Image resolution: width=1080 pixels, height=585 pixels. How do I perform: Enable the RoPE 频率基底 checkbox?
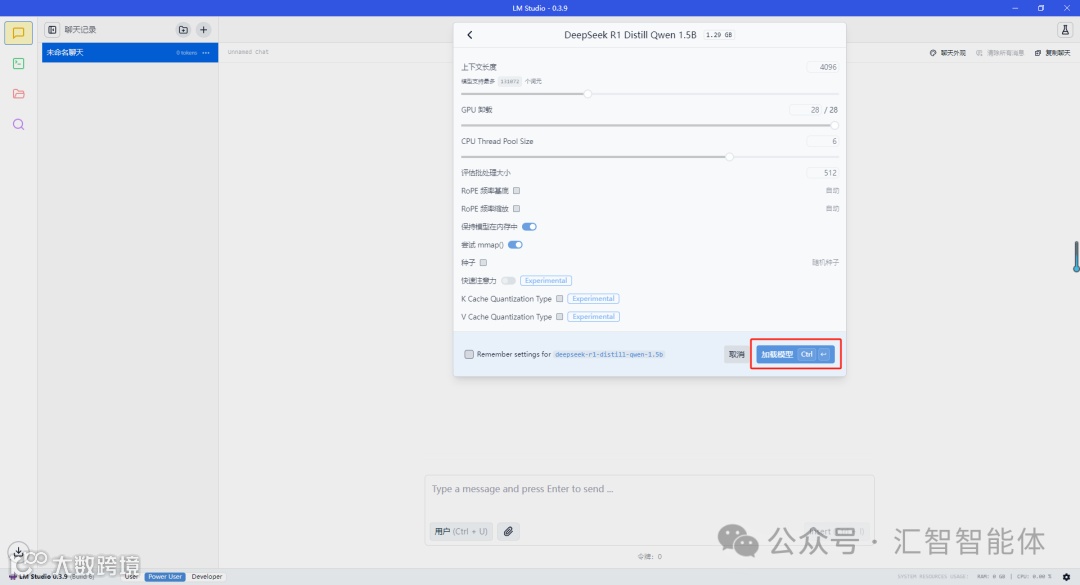pos(517,191)
